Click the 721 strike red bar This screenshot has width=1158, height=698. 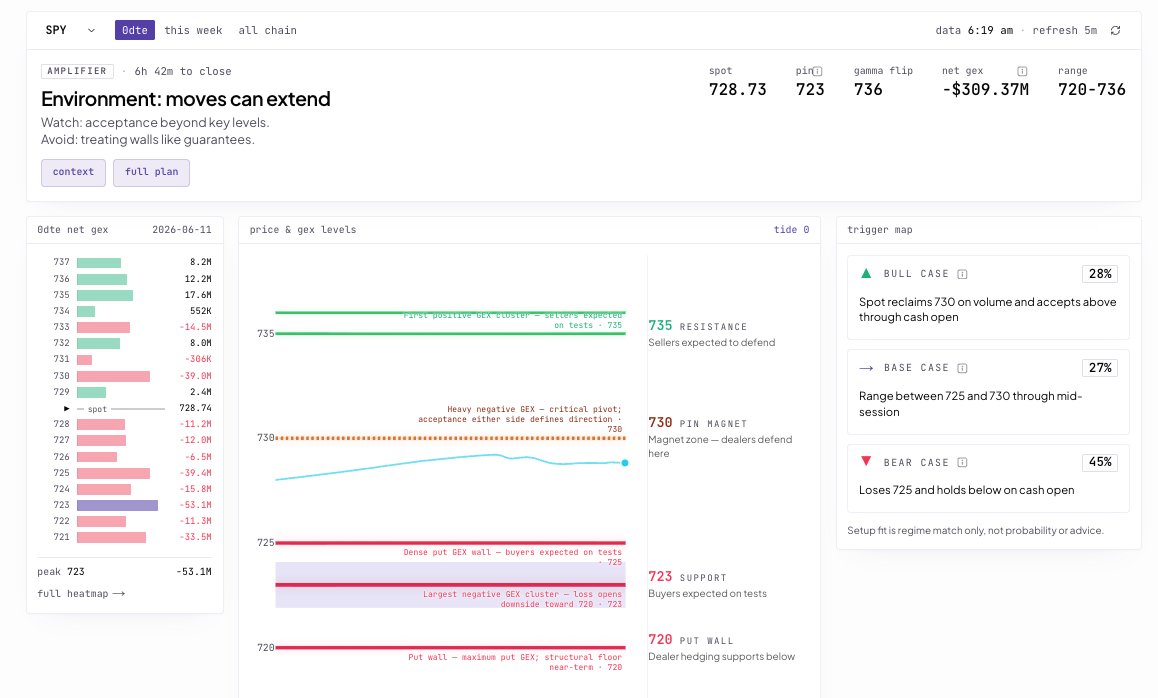pyautogui.click(x=111, y=537)
